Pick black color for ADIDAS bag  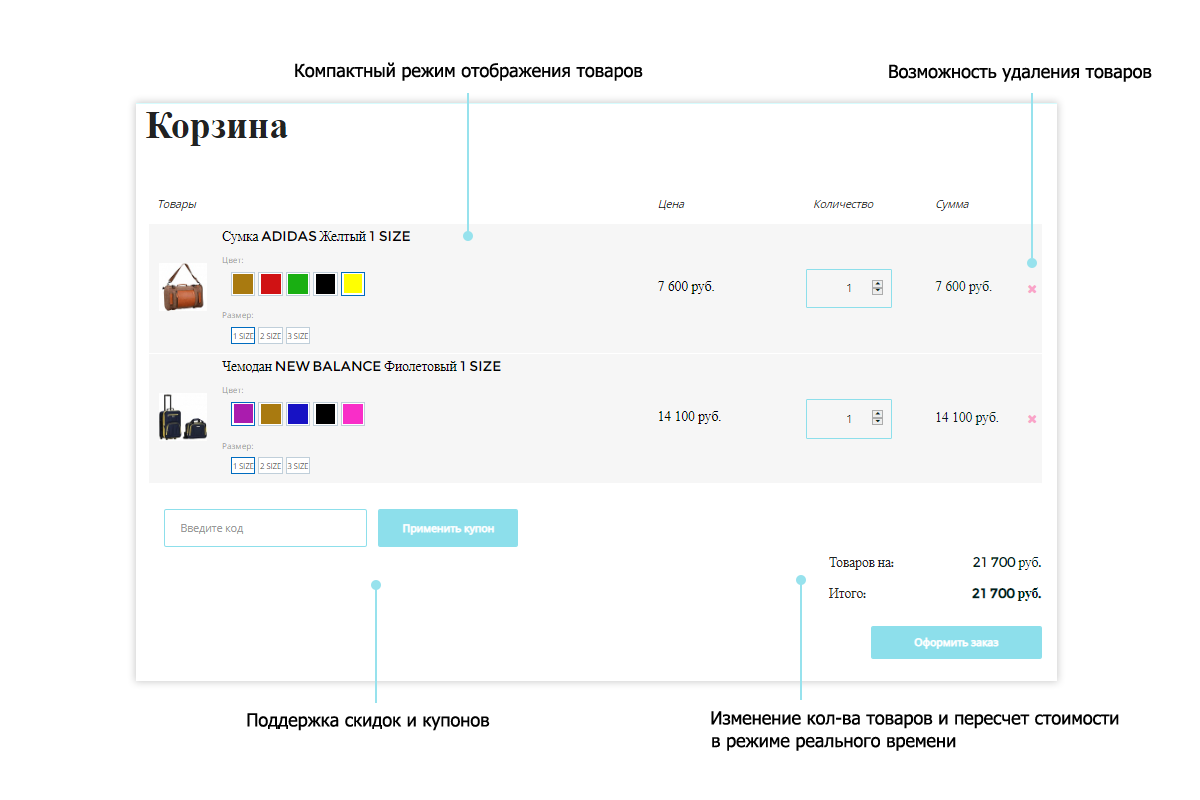point(325,284)
